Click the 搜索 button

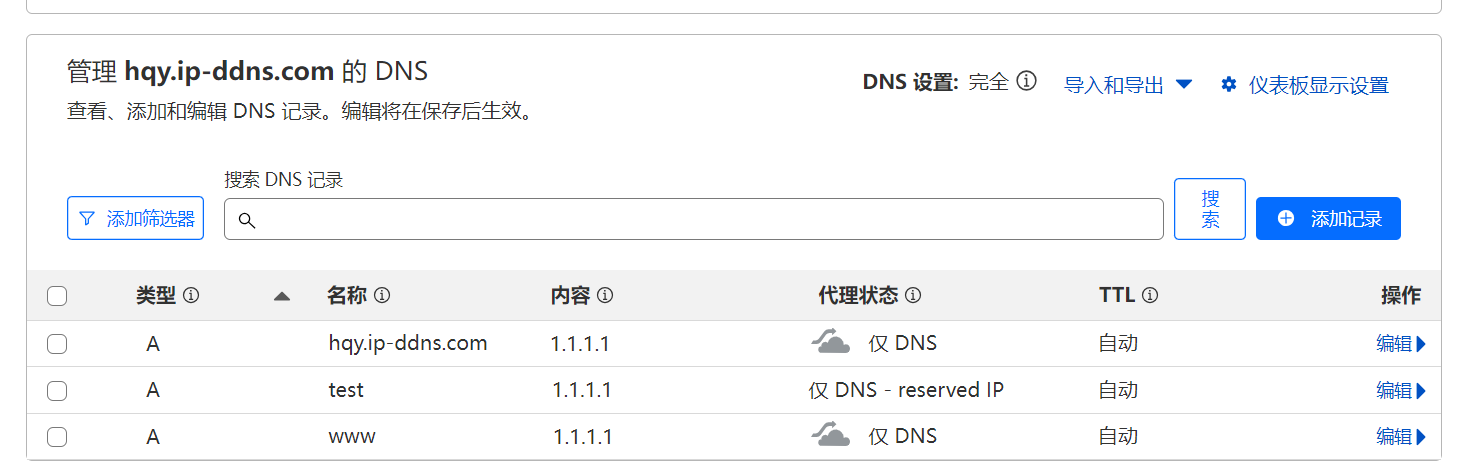1210,209
